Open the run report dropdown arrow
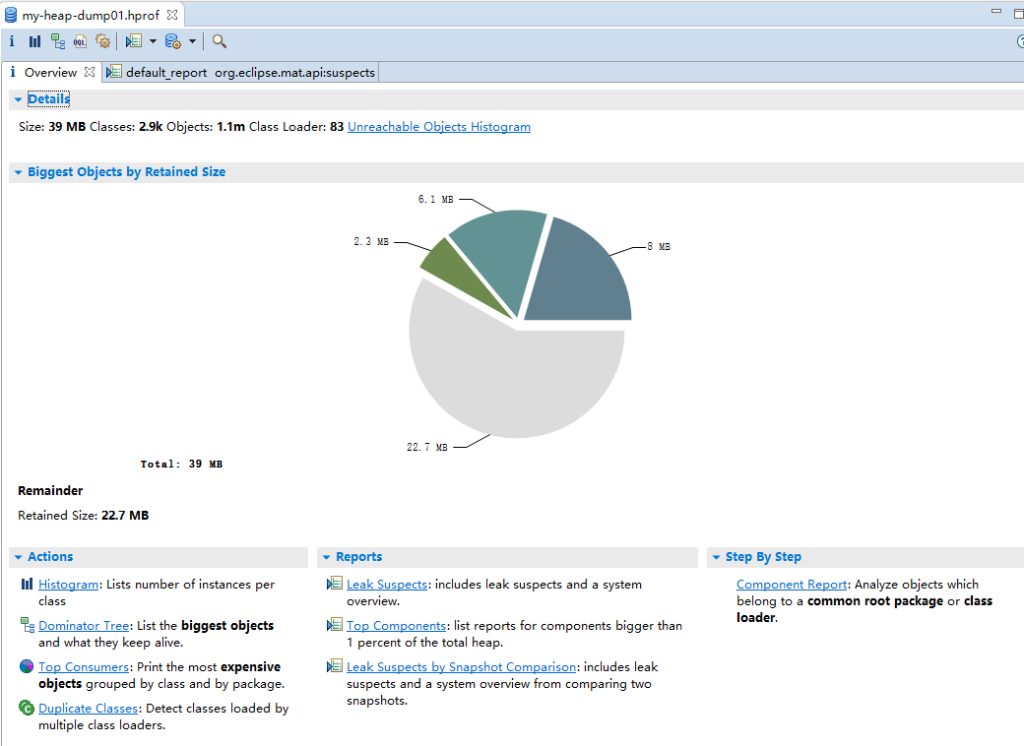The width and height of the screenshot is (1024, 746). click(x=153, y=41)
